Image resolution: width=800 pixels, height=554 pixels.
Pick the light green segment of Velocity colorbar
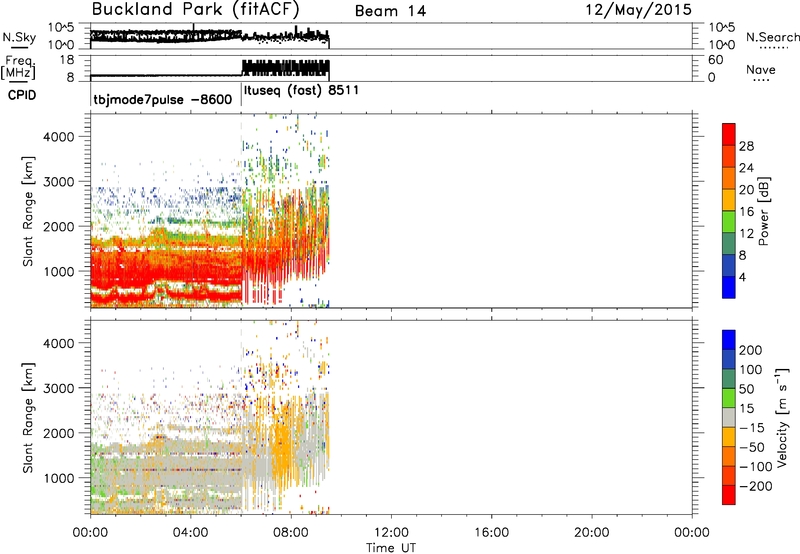[729, 398]
